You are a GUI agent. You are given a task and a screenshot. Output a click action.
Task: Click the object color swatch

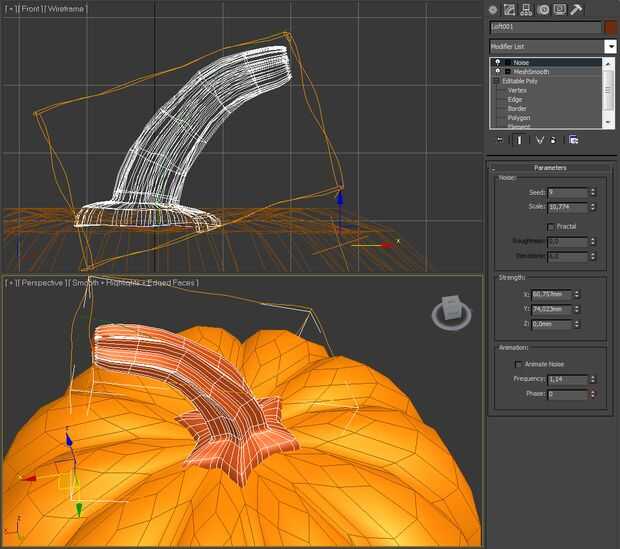click(610, 27)
